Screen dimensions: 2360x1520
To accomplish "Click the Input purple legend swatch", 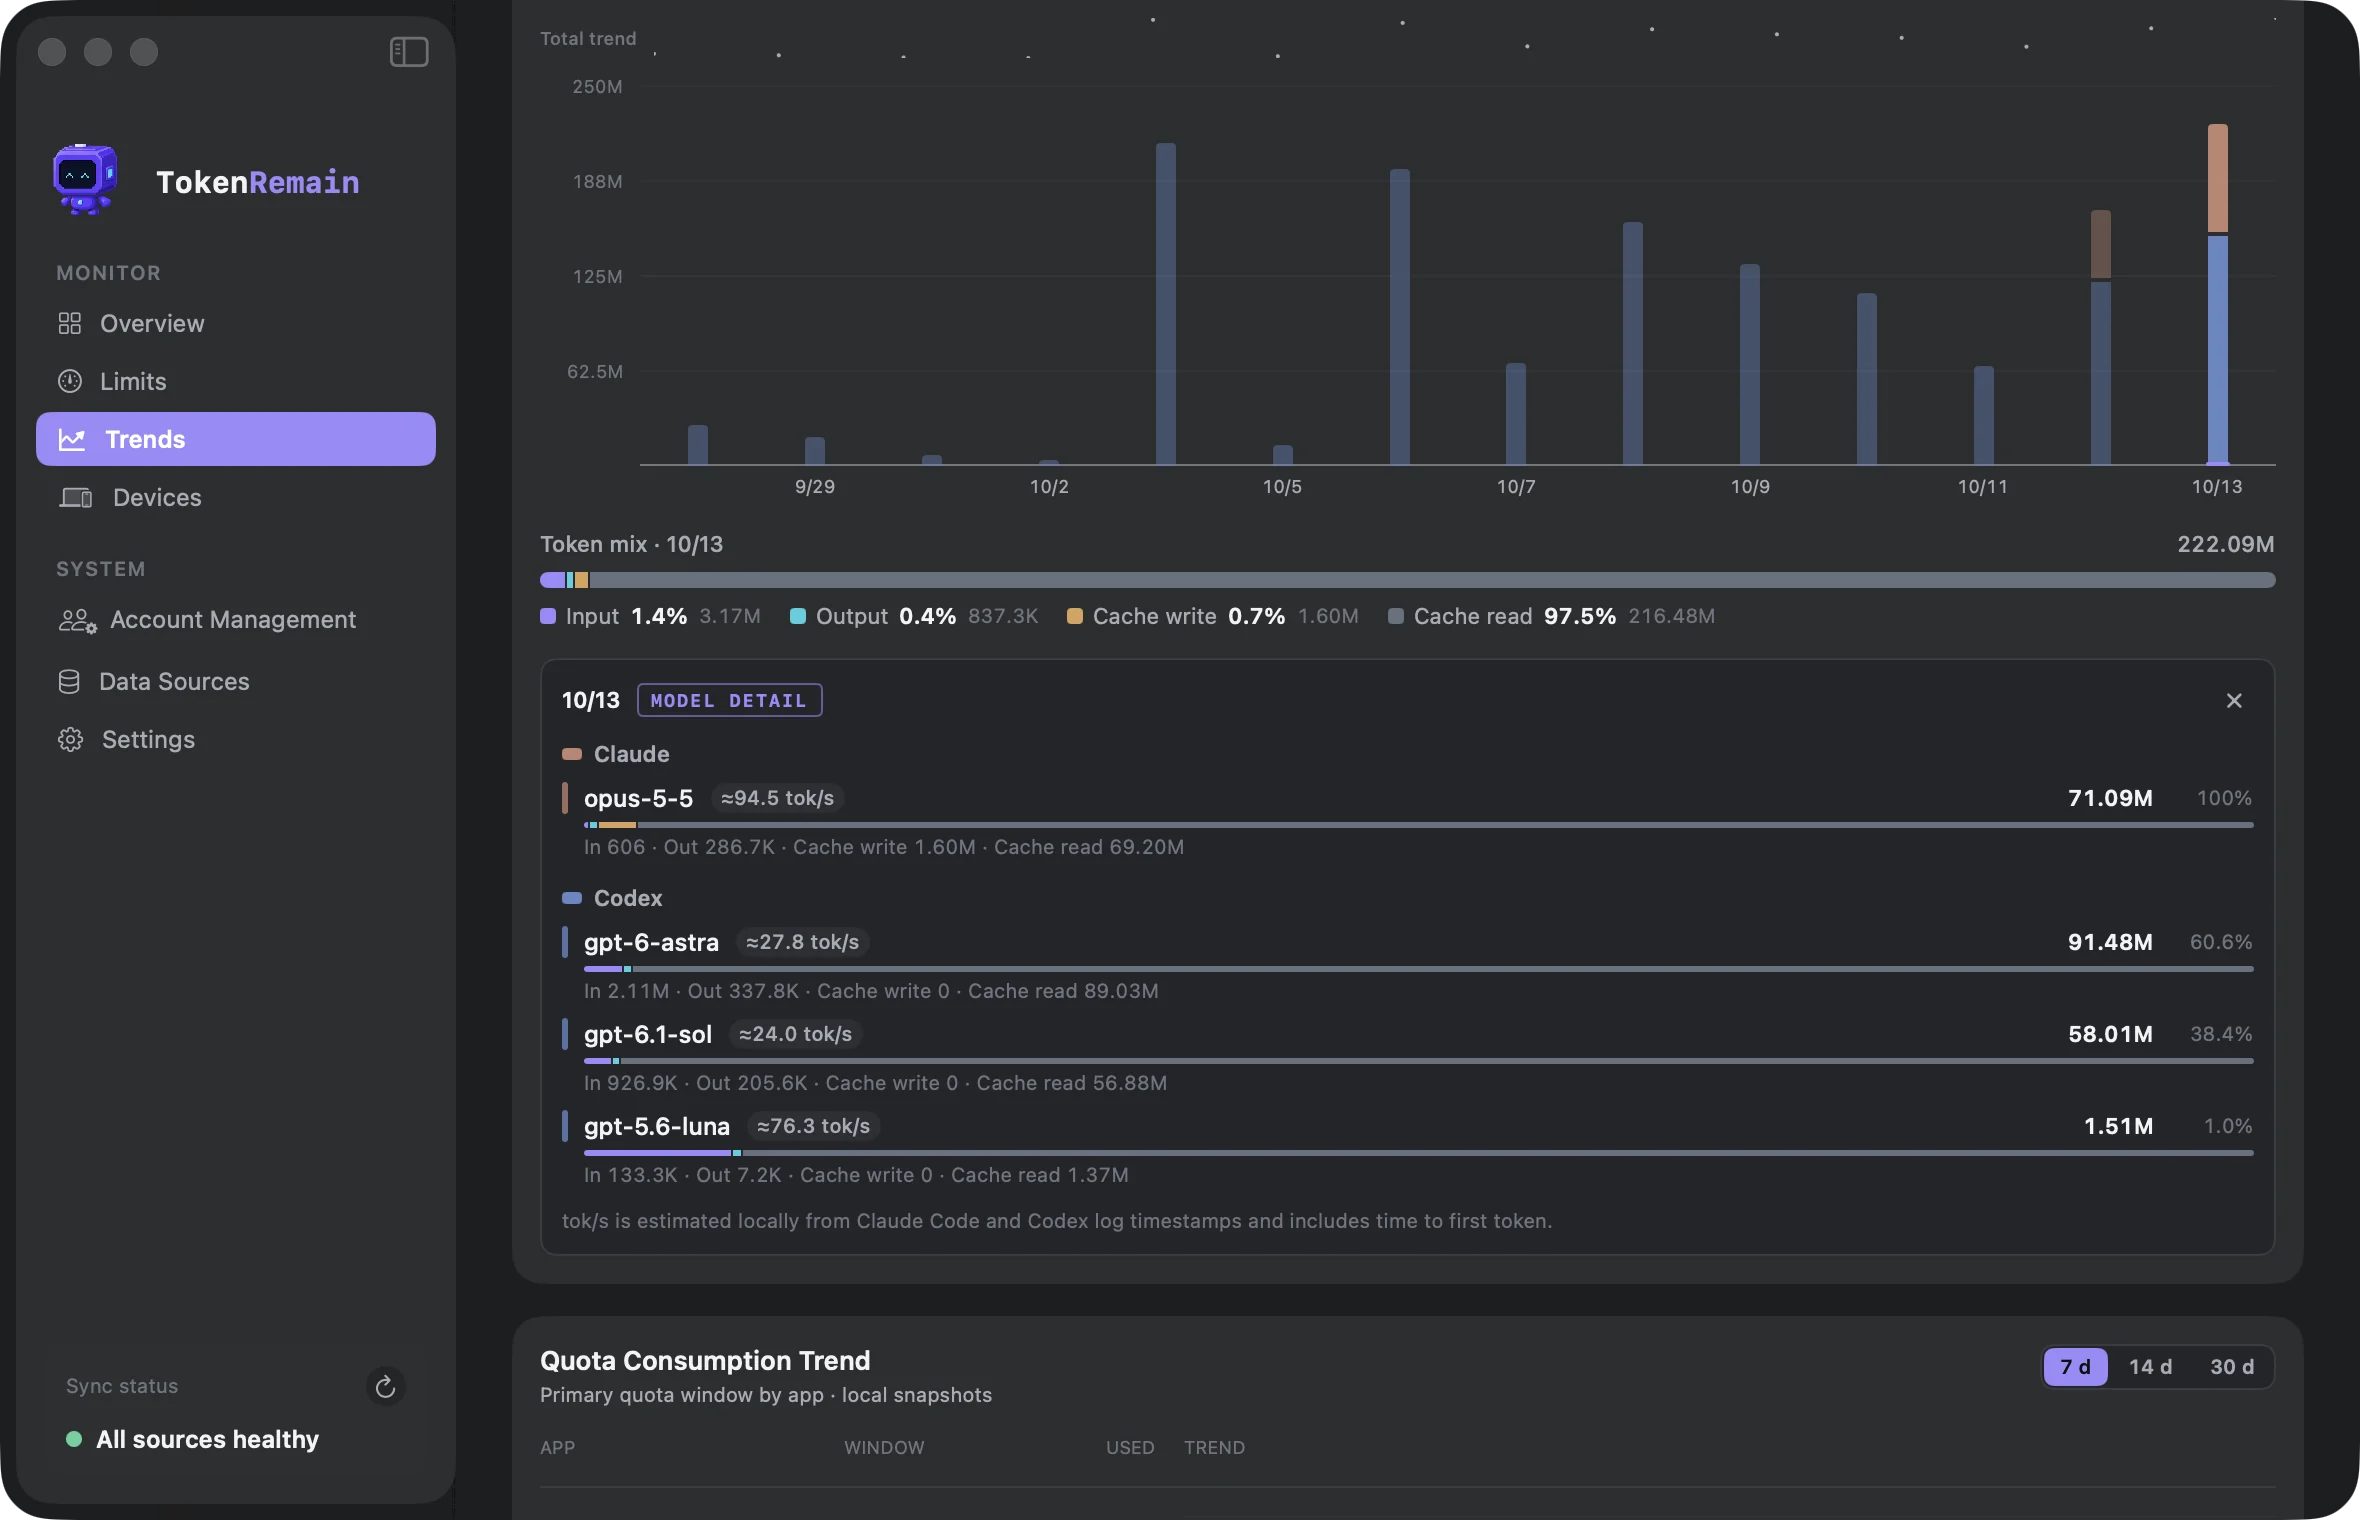I will click(548, 616).
